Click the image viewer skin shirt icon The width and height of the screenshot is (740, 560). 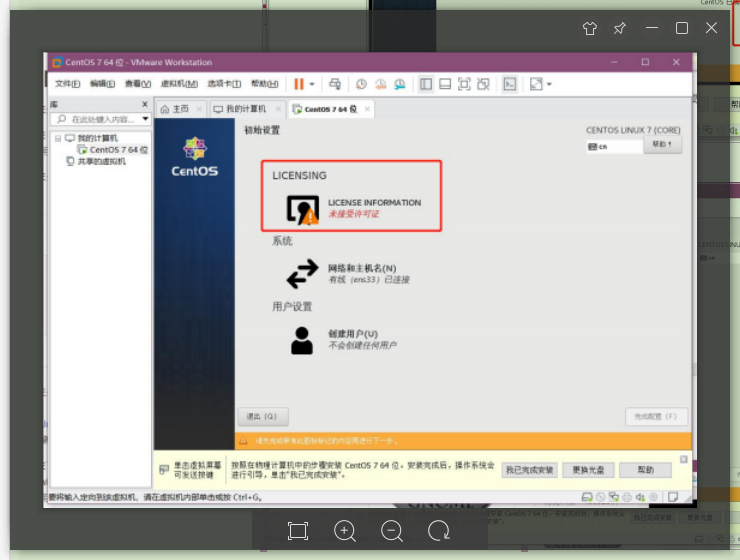click(x=589, y=28)
